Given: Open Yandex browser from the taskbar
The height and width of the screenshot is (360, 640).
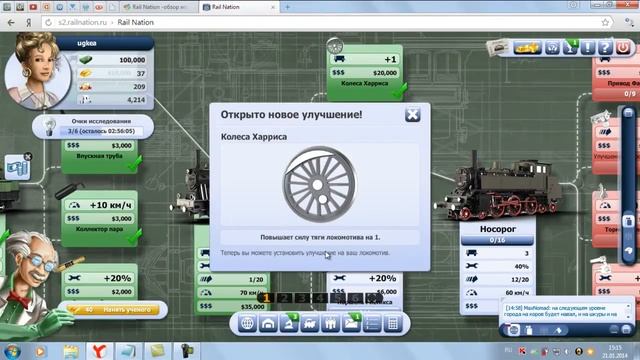Looking at the screenshot, I should tap(99, 351).
